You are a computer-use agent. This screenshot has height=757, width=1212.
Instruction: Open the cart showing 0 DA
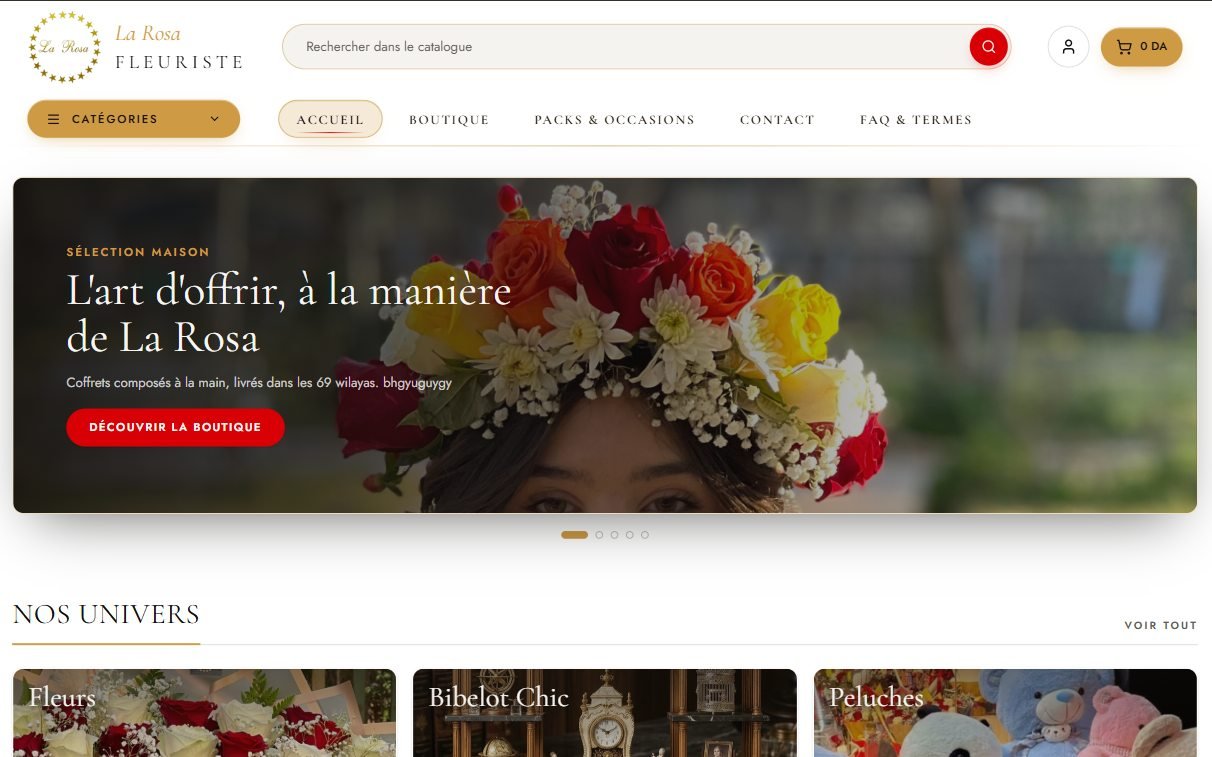[x=1141, y=47]
